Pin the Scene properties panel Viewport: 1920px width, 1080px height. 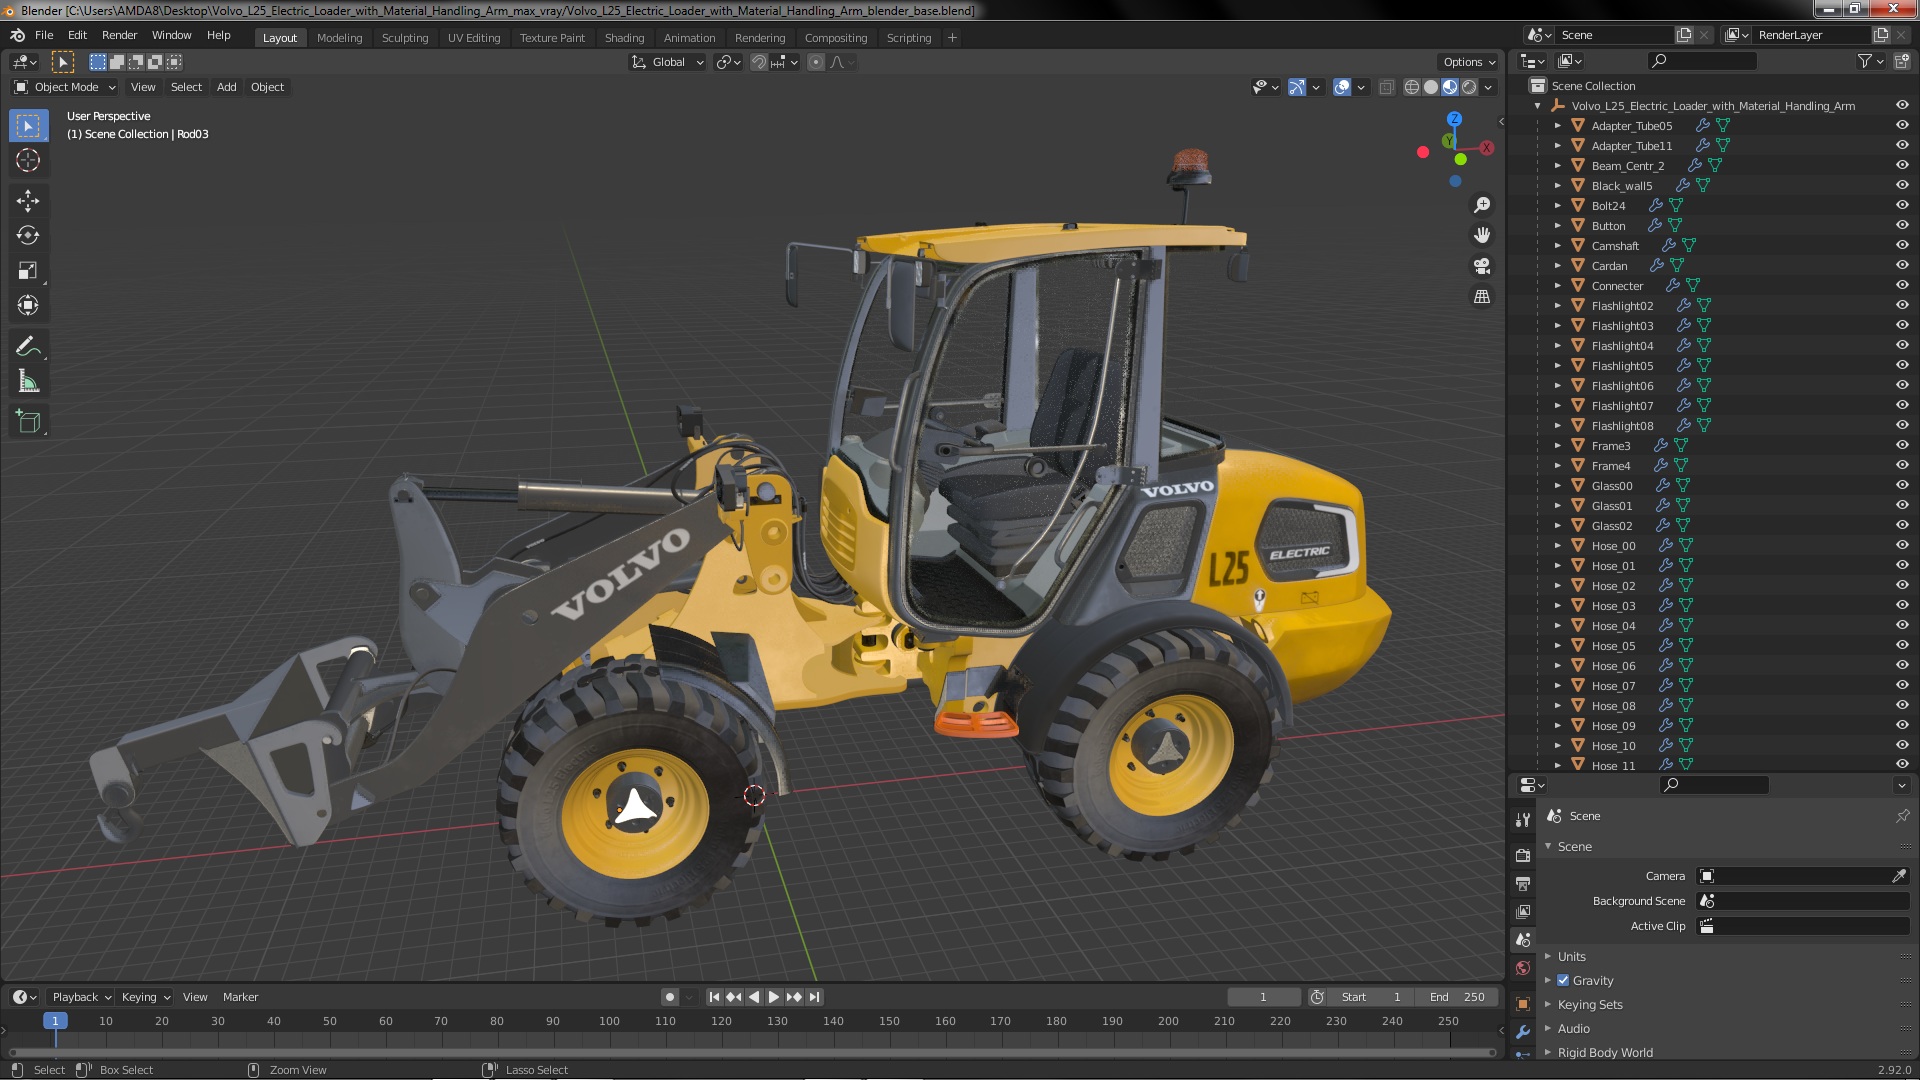(1902, 816)
